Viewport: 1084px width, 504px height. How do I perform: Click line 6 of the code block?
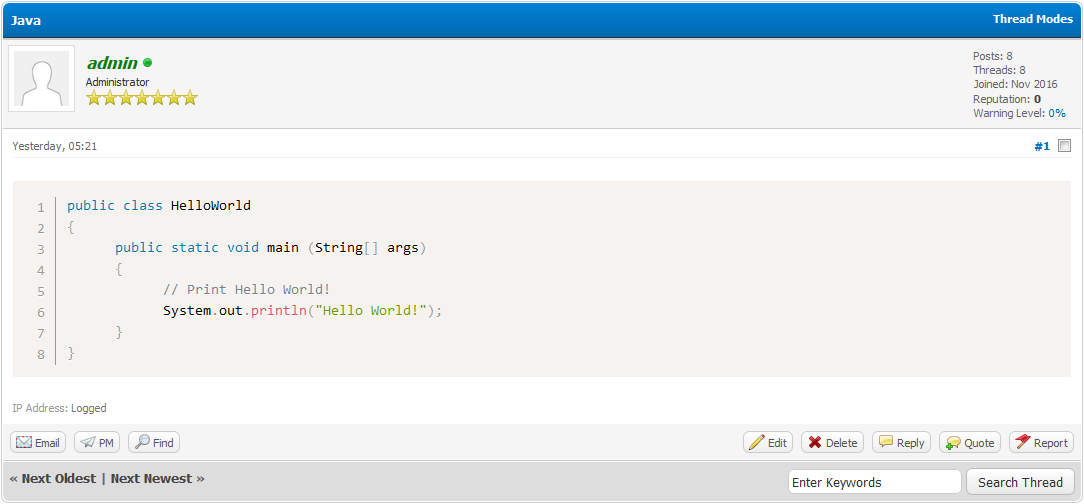(302, 311)
